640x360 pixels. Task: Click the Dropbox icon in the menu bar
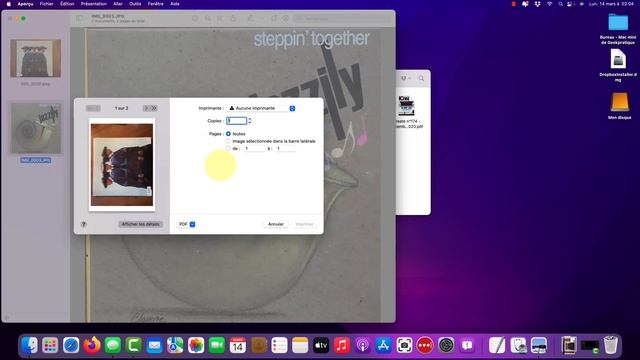tap(538, 4)
